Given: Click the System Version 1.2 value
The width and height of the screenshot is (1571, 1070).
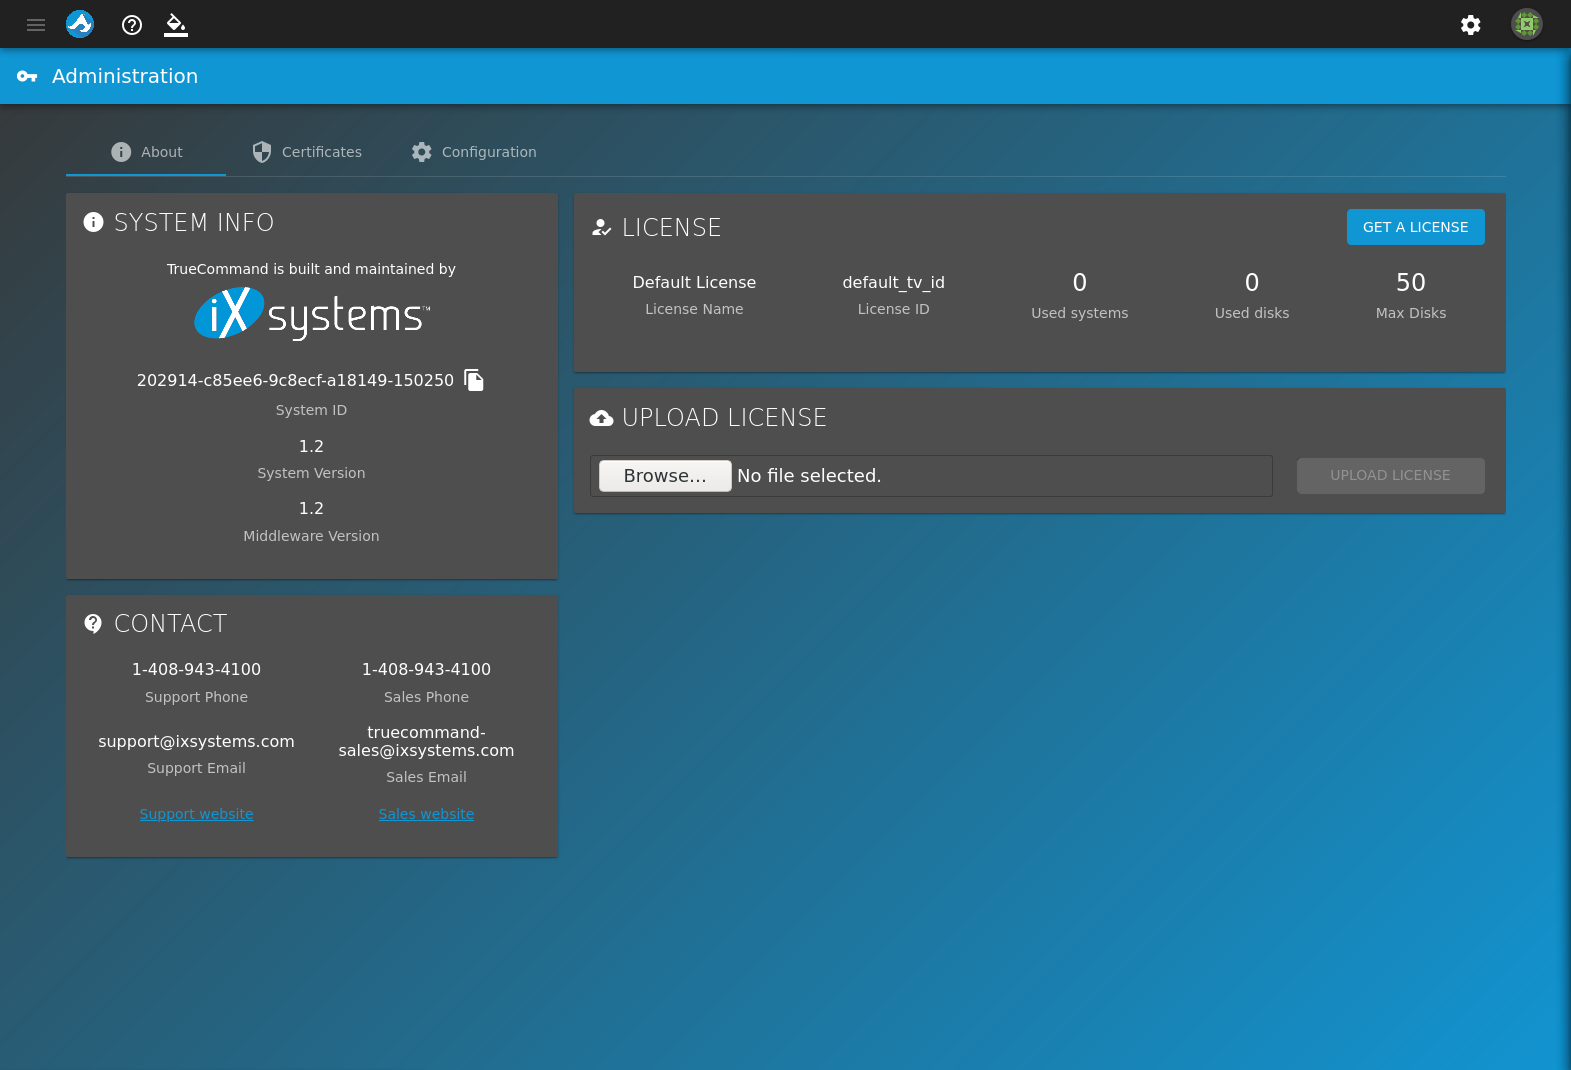Looking at the screenshot, I should (x=311, y=446).
